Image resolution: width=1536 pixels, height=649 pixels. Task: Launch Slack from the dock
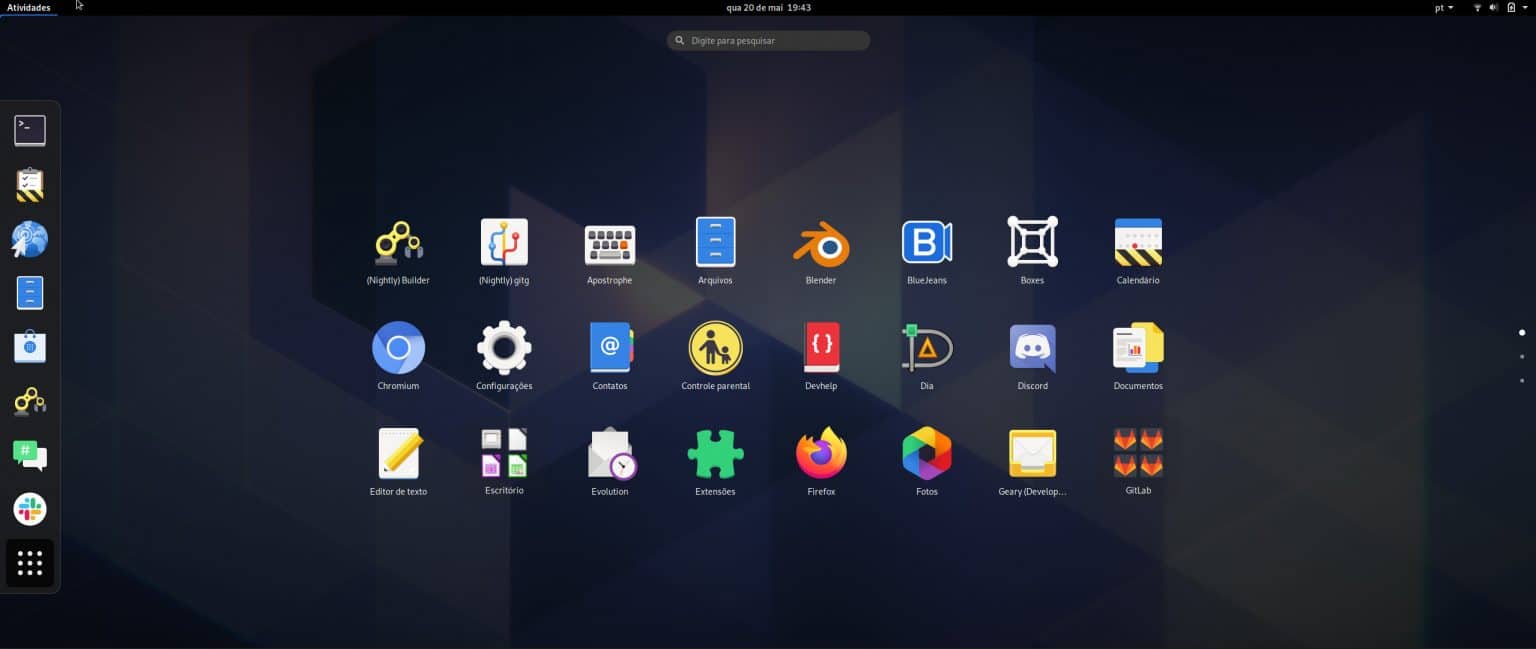30,509
